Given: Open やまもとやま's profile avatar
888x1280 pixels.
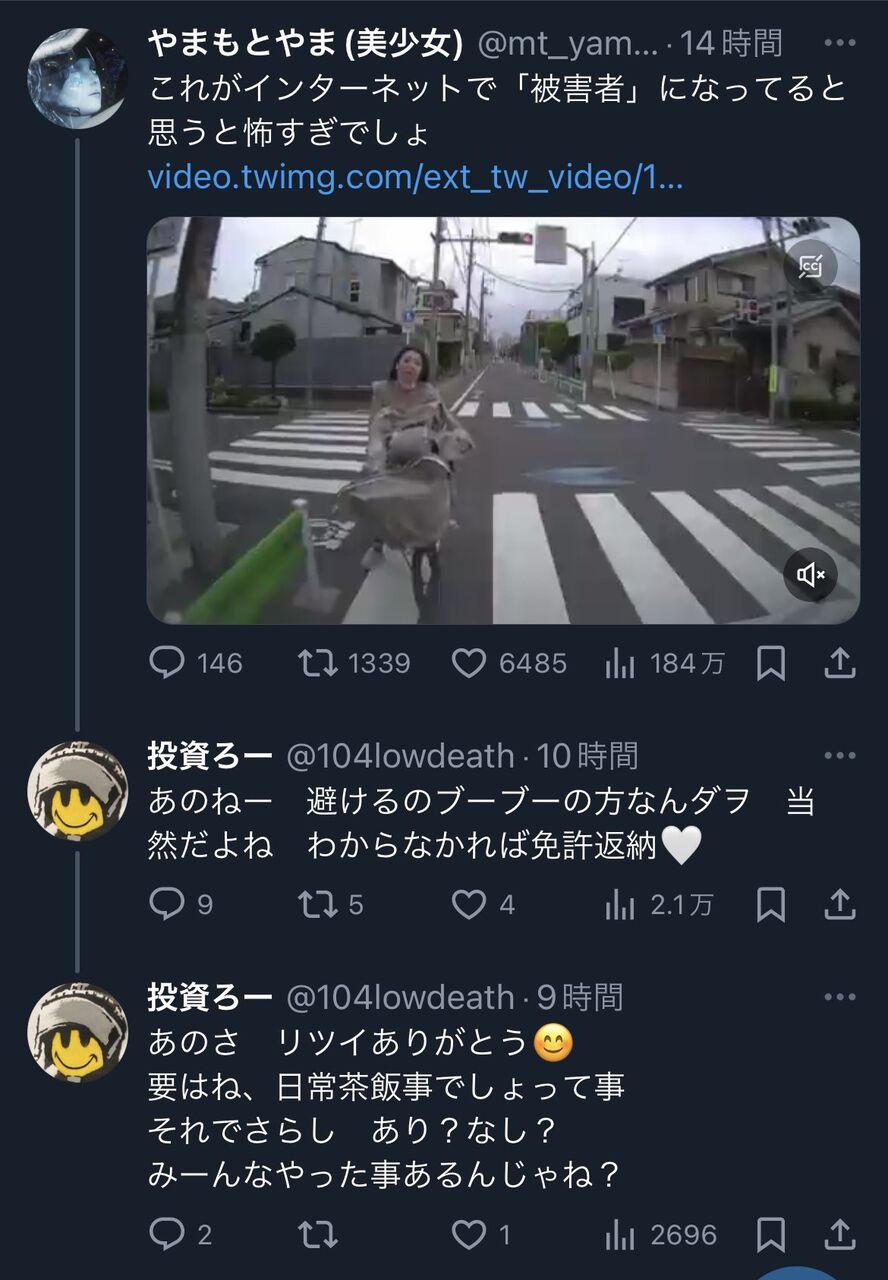Looking at the screenshot, I should point(77,79).
